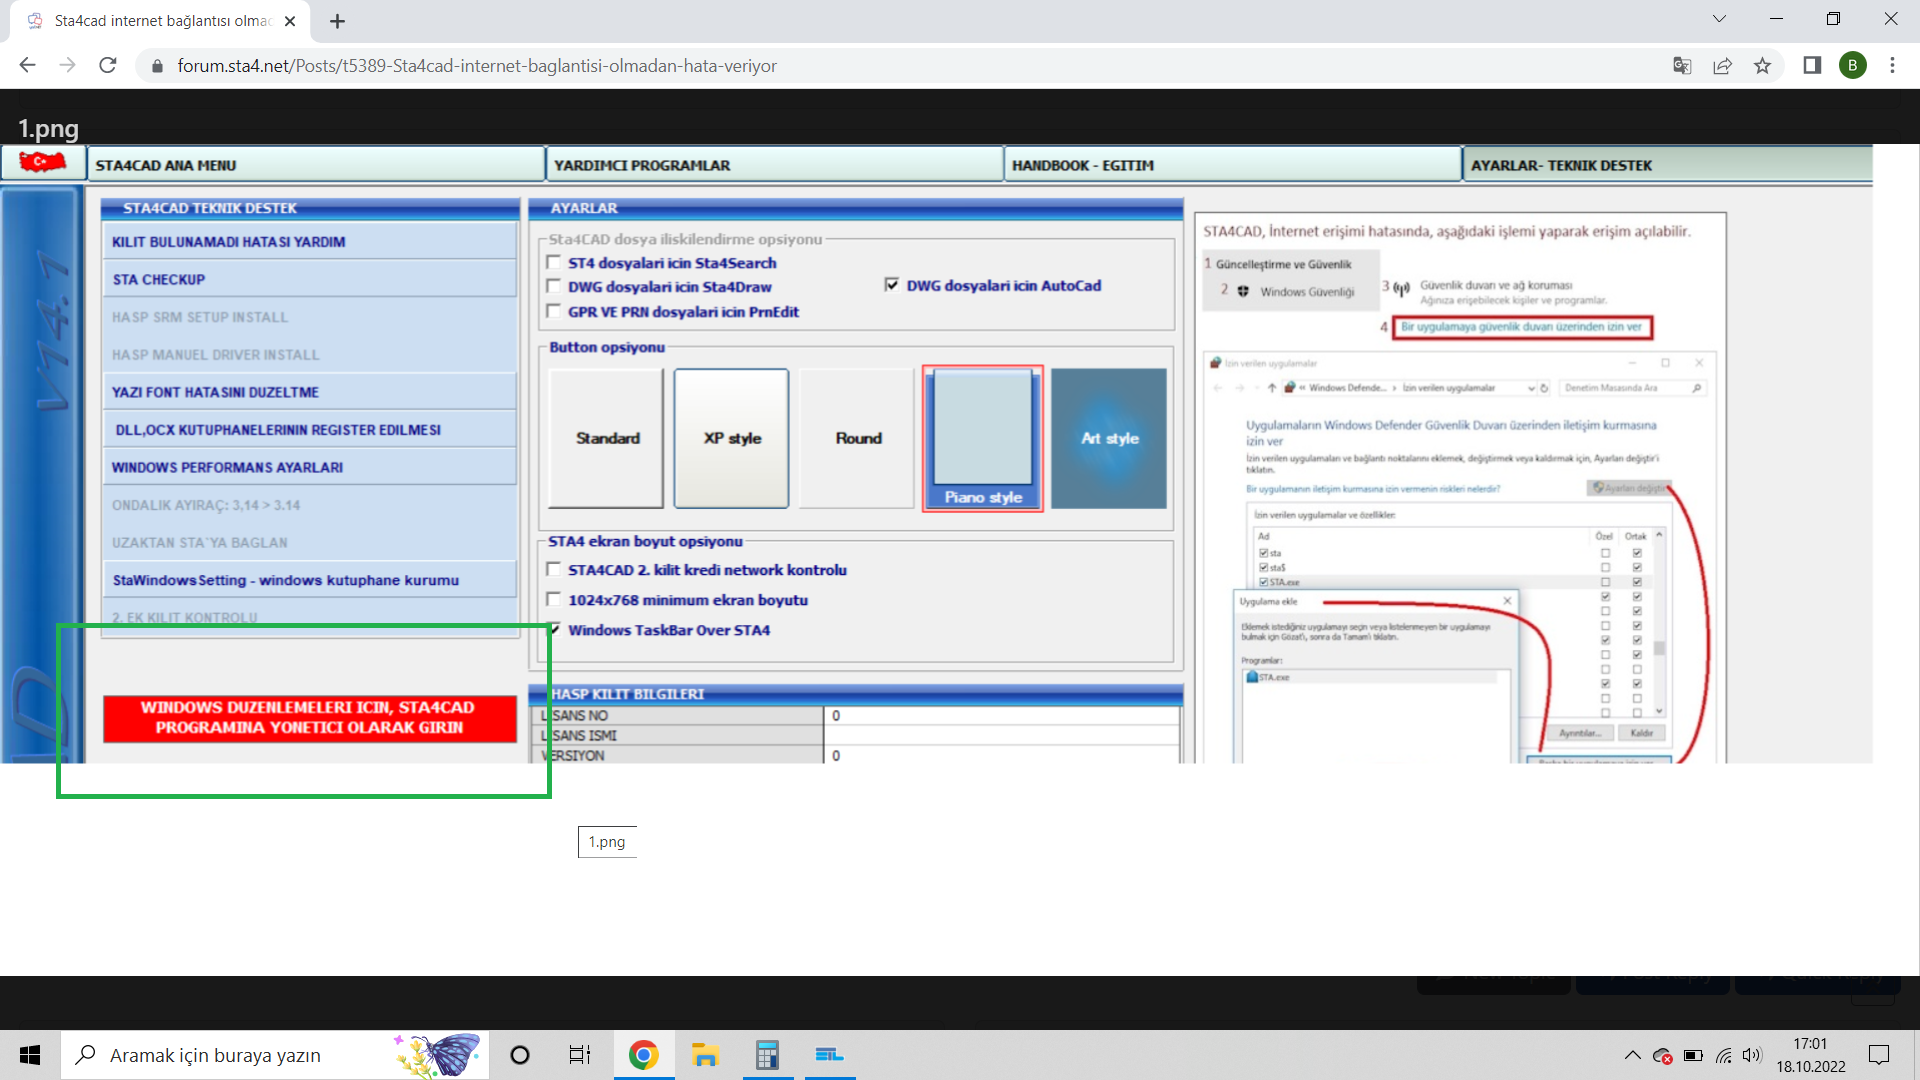
Task: Reload the forum page
Action: click(x=108, y=66)
